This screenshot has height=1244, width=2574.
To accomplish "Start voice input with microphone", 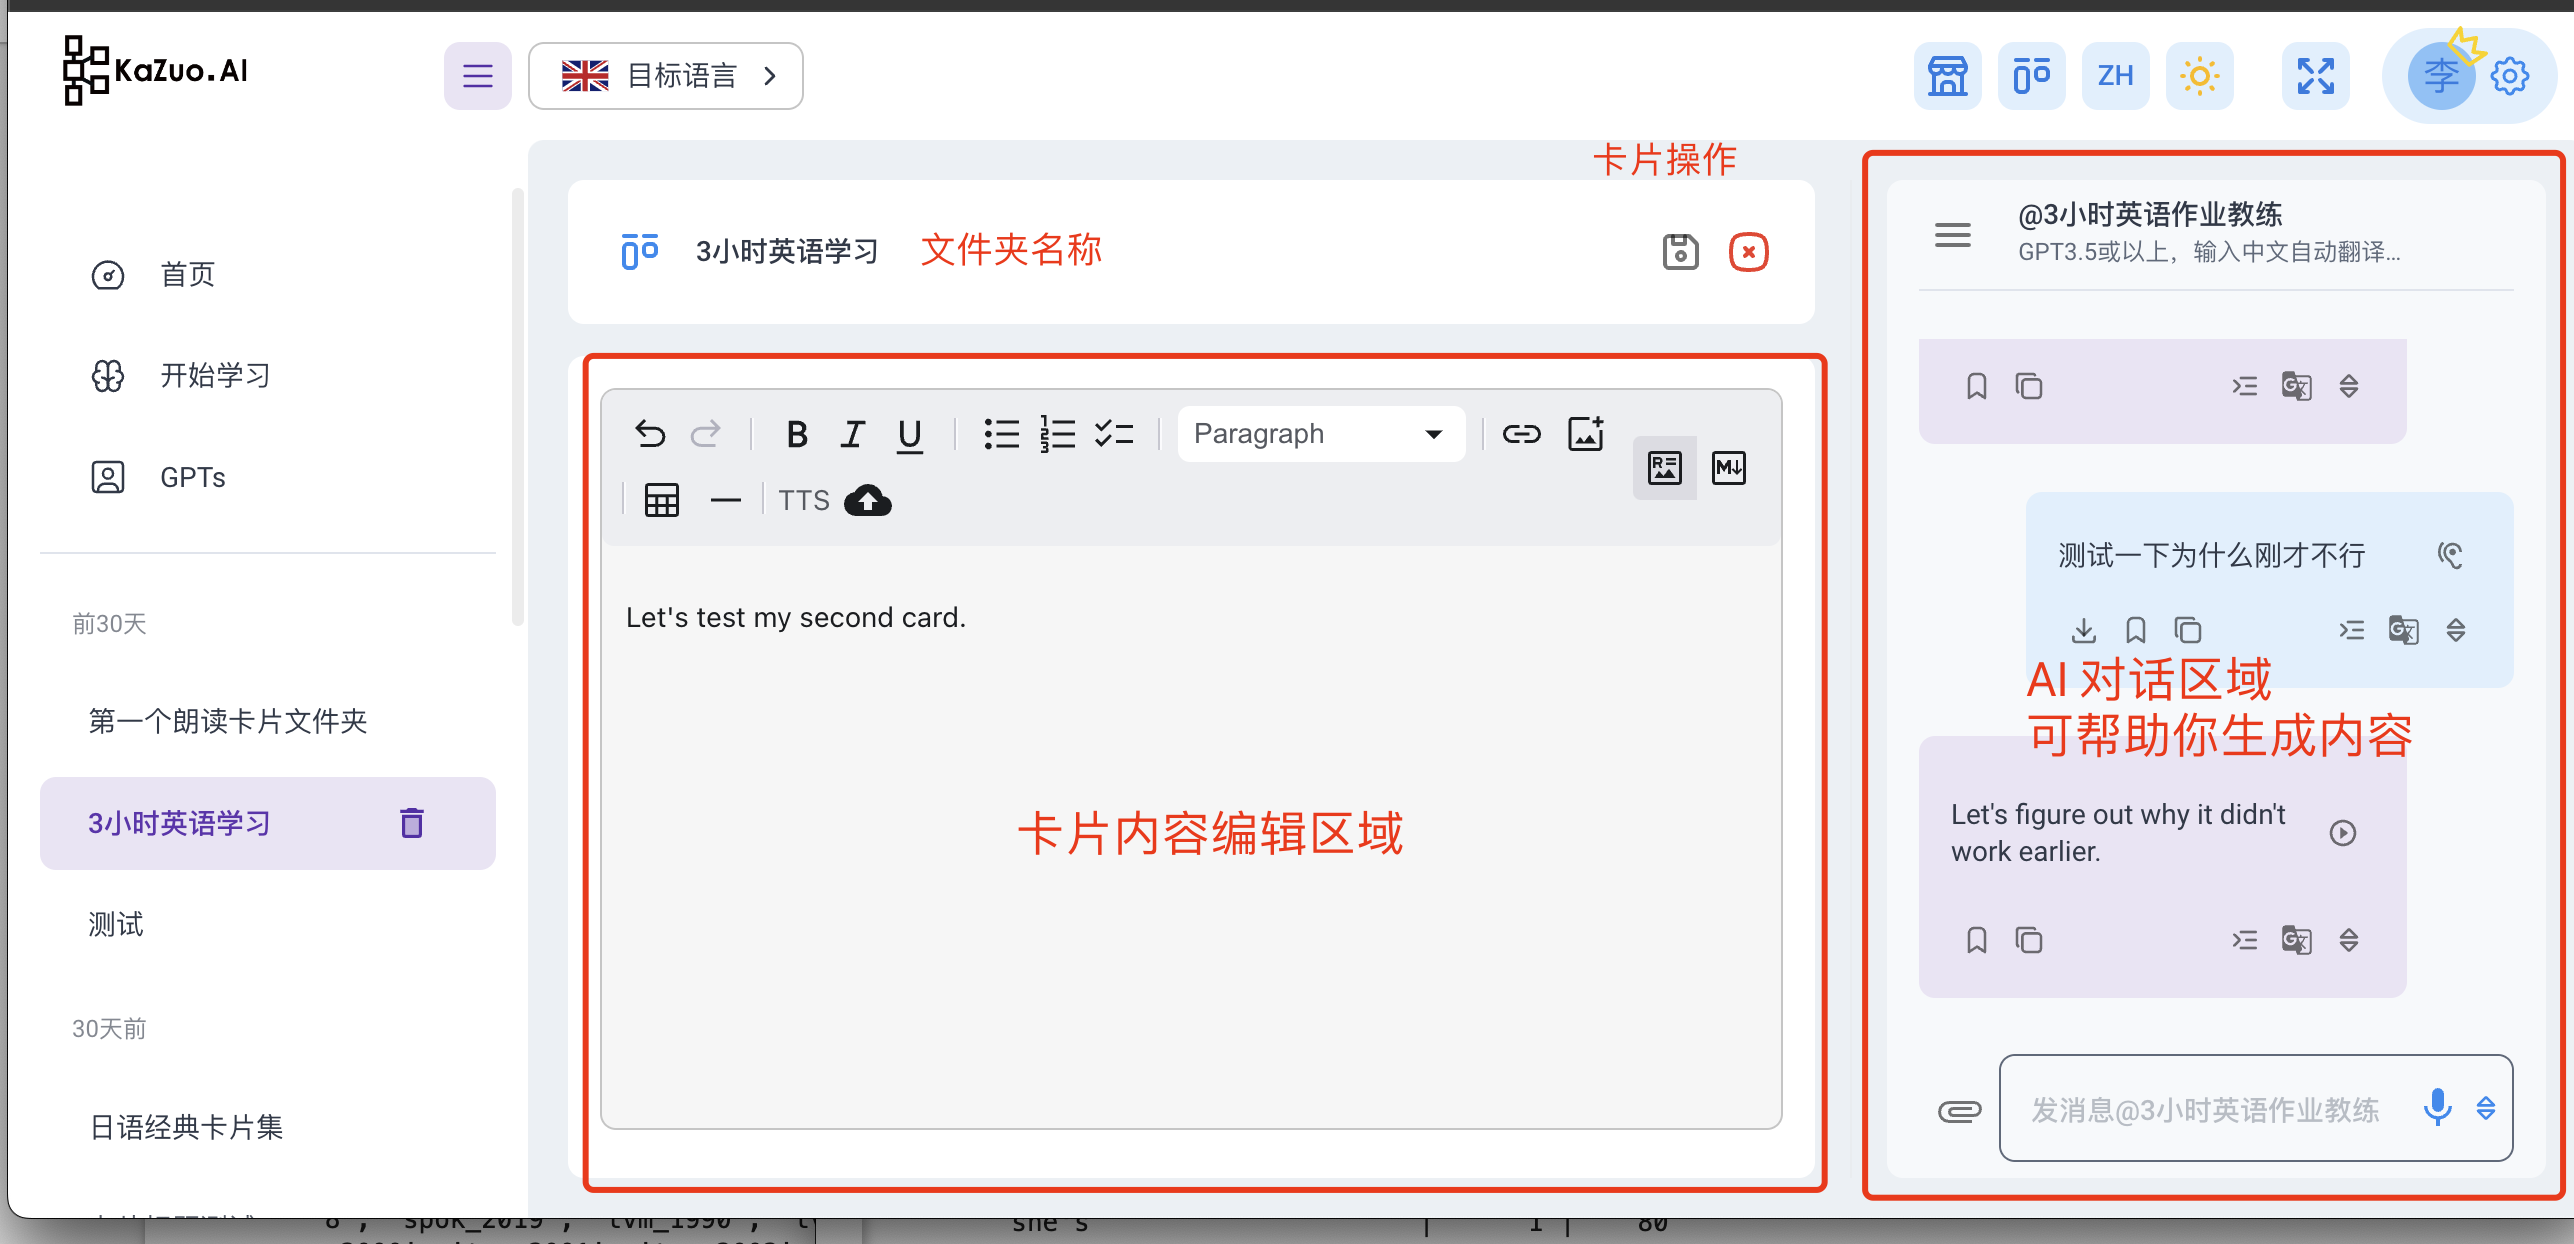I will (2437, 1108).
